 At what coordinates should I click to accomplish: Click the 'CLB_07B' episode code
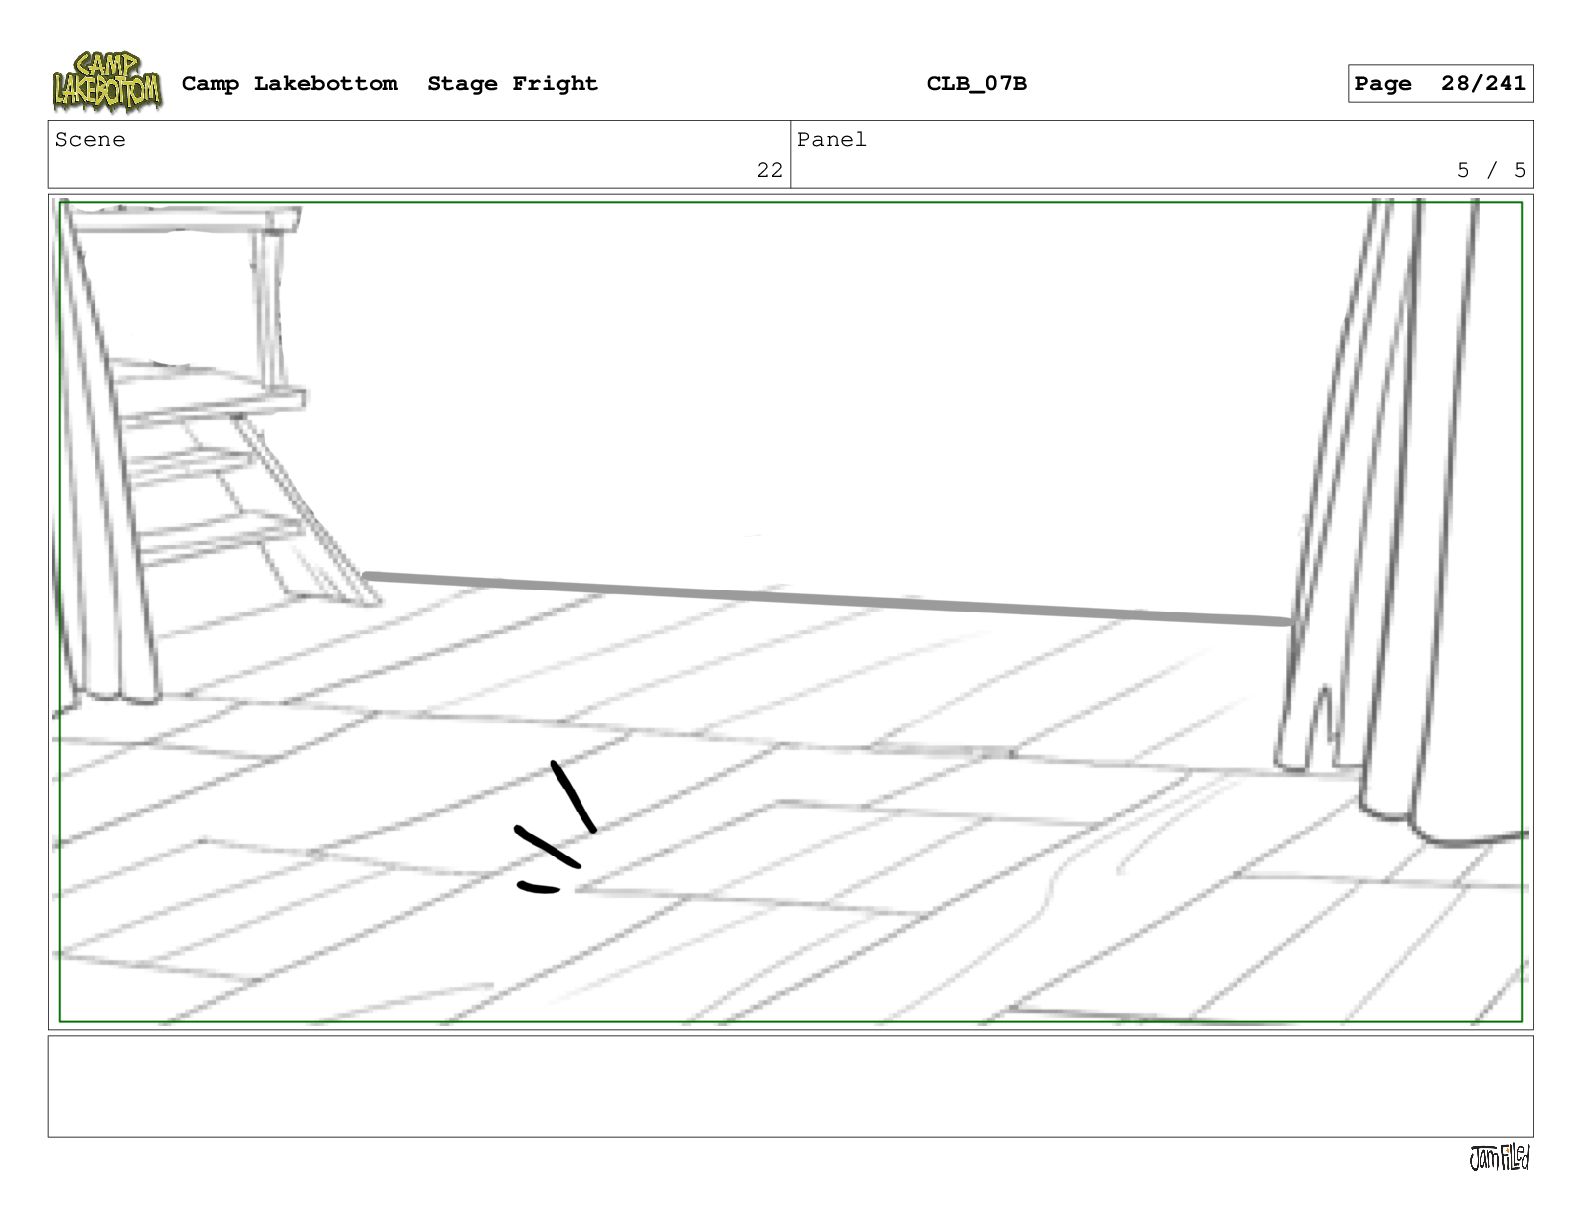(x=976, y=83)
